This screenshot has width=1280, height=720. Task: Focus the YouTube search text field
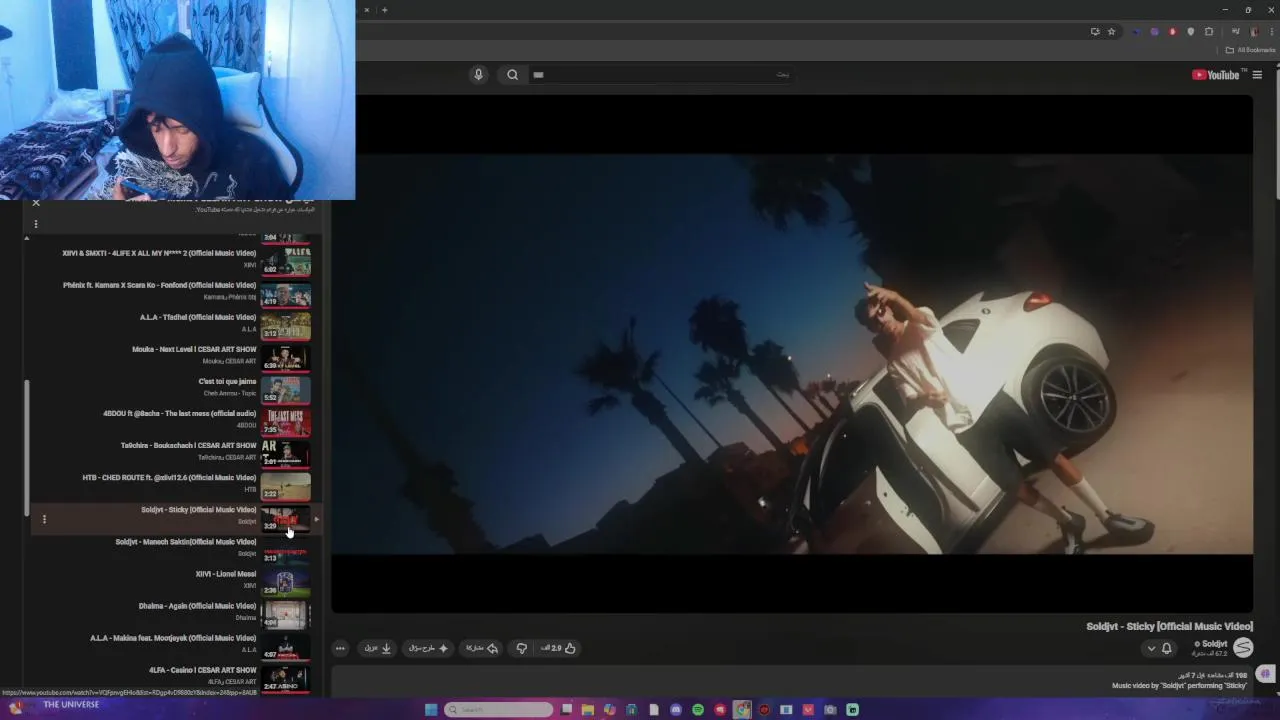point(660,74)
